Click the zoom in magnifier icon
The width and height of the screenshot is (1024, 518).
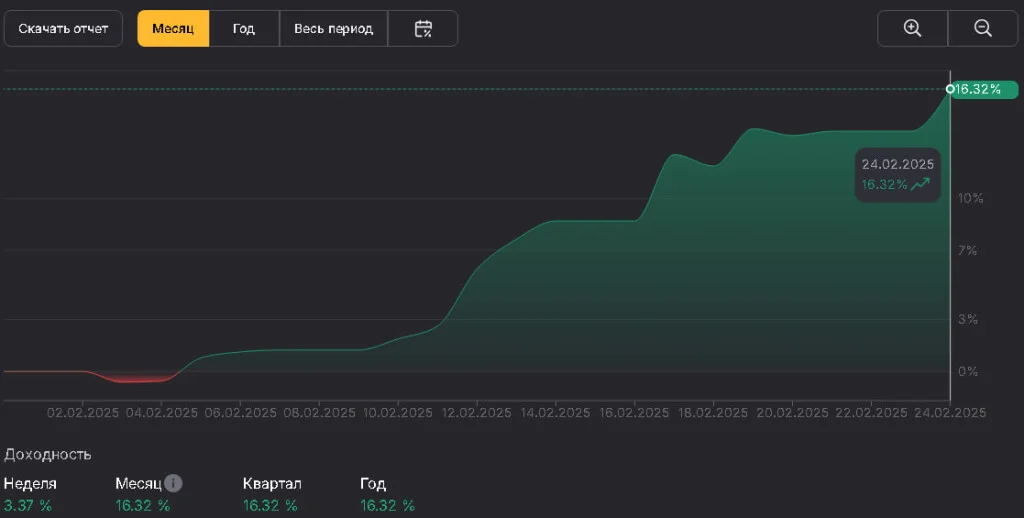[912, 28]
